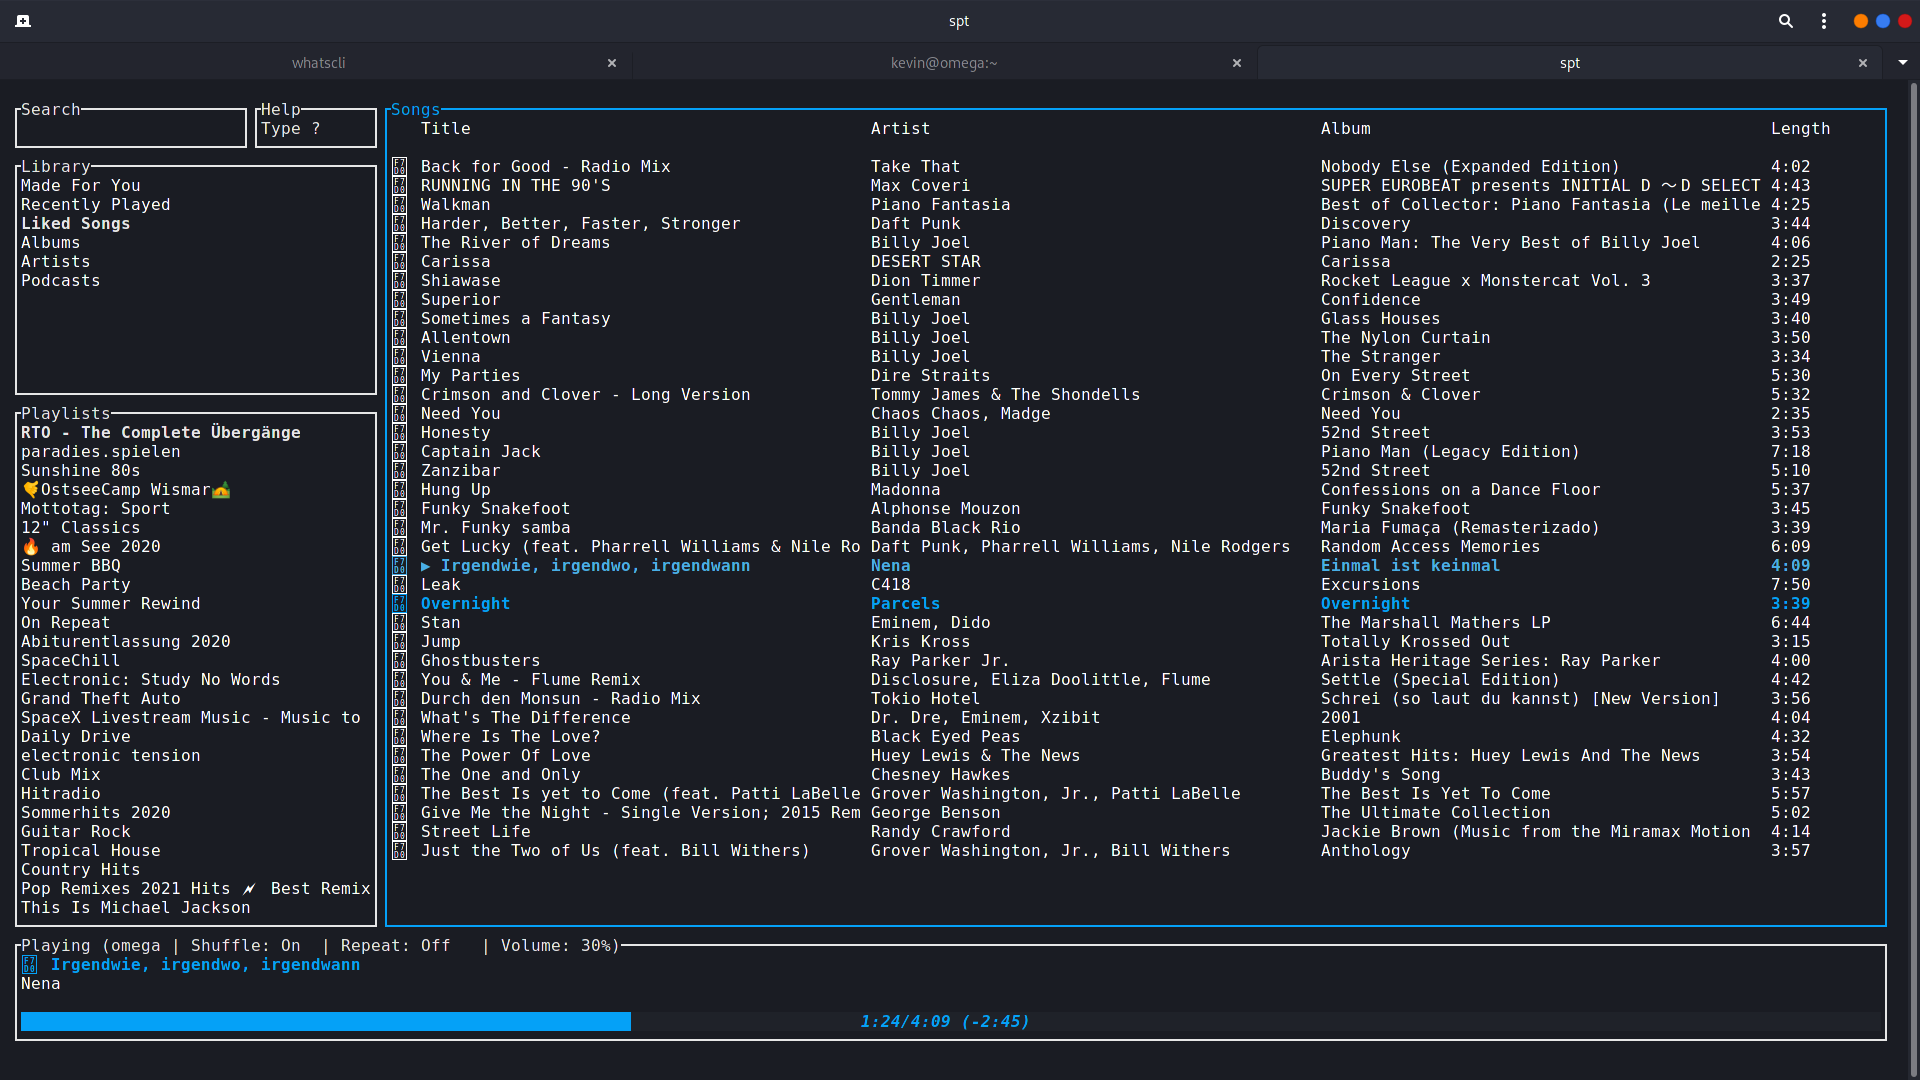Click liked icon next to Vienna row
Screen dimensions: 1920x1080
click(400, 357)
